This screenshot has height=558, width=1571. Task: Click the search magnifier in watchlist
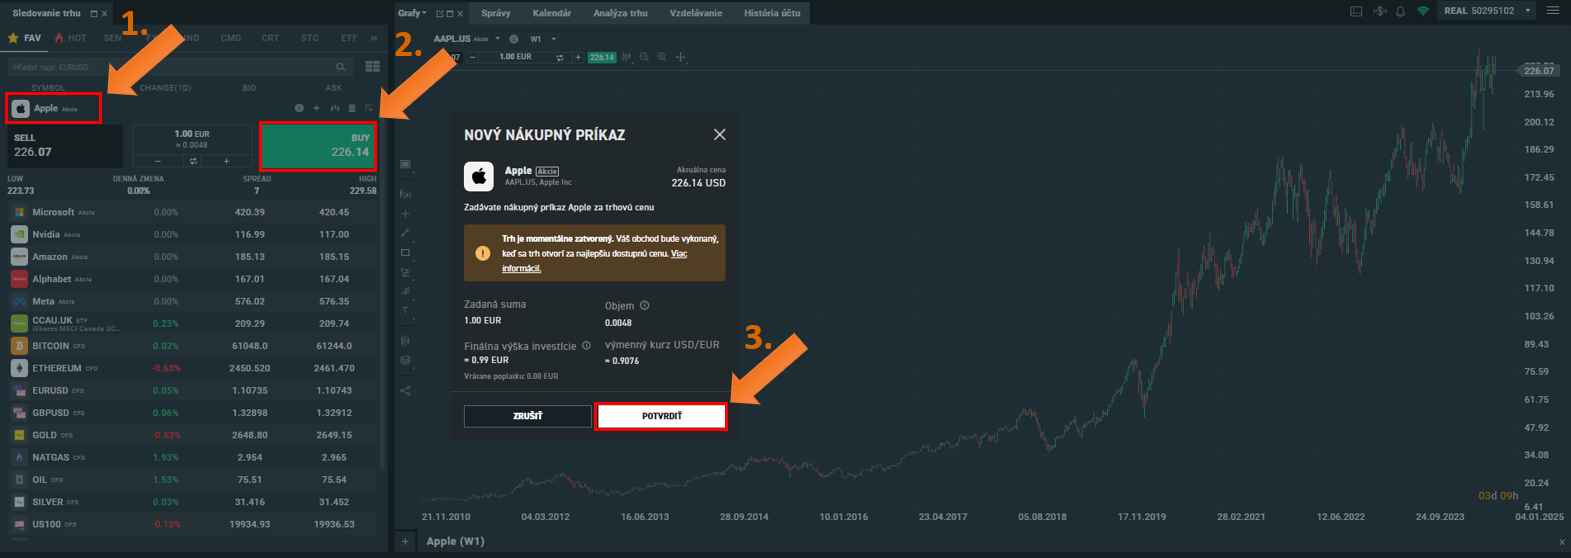[x=341, y=67]
